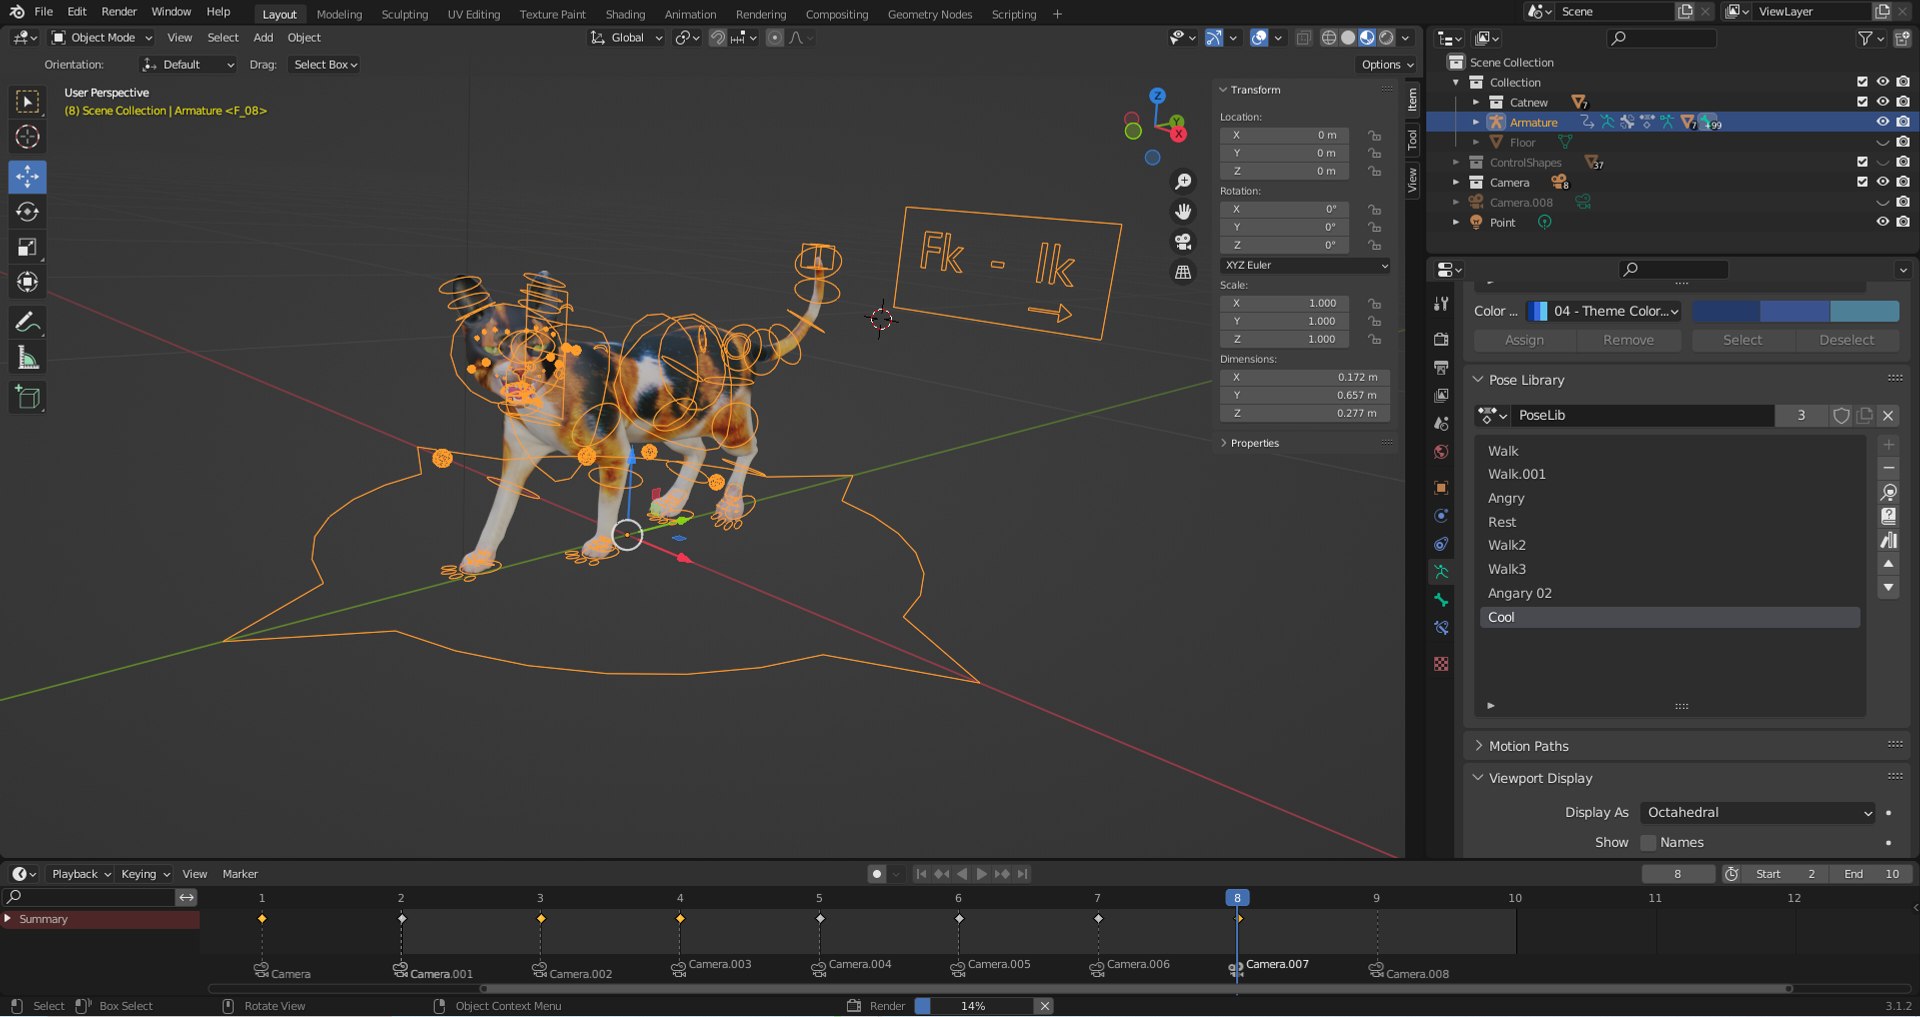The image size is (1920, 1017).
Task: Toggle auto keying record button
Action: [877, 873]
